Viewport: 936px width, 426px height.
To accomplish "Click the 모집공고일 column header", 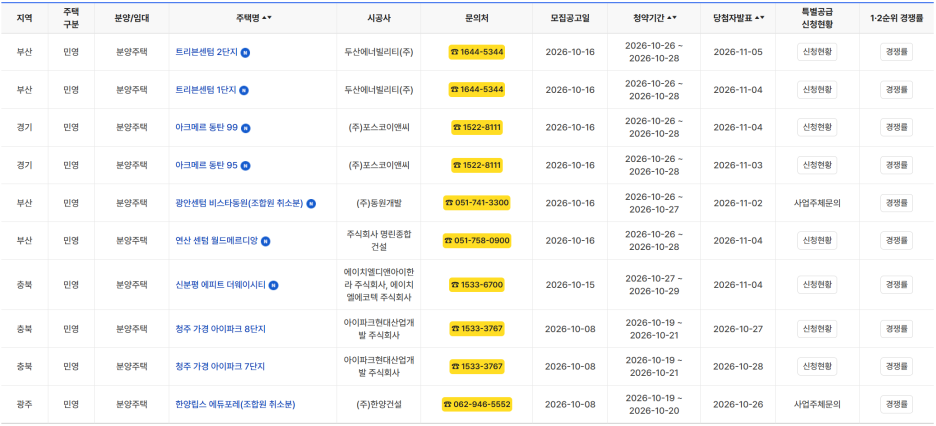I will click(570, 18).
